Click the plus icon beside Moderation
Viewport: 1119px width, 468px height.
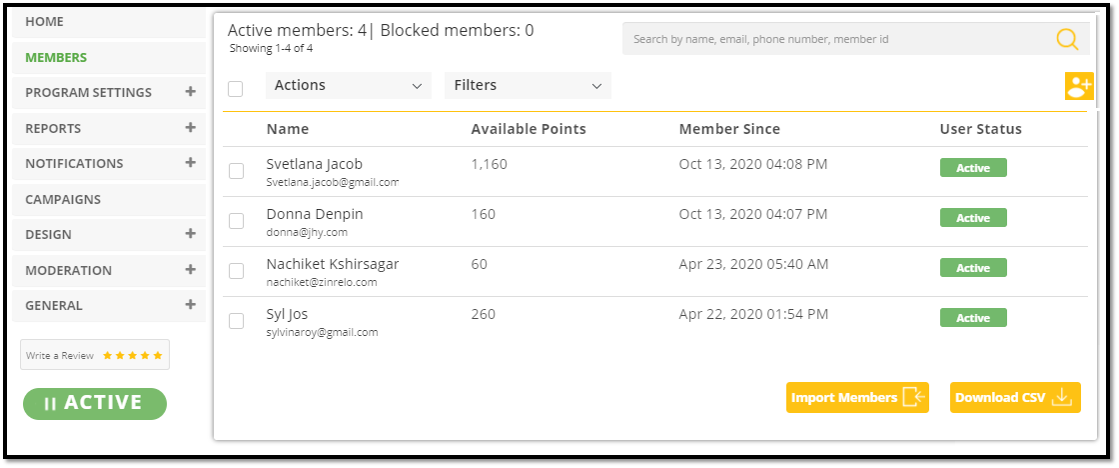point(190,270)
